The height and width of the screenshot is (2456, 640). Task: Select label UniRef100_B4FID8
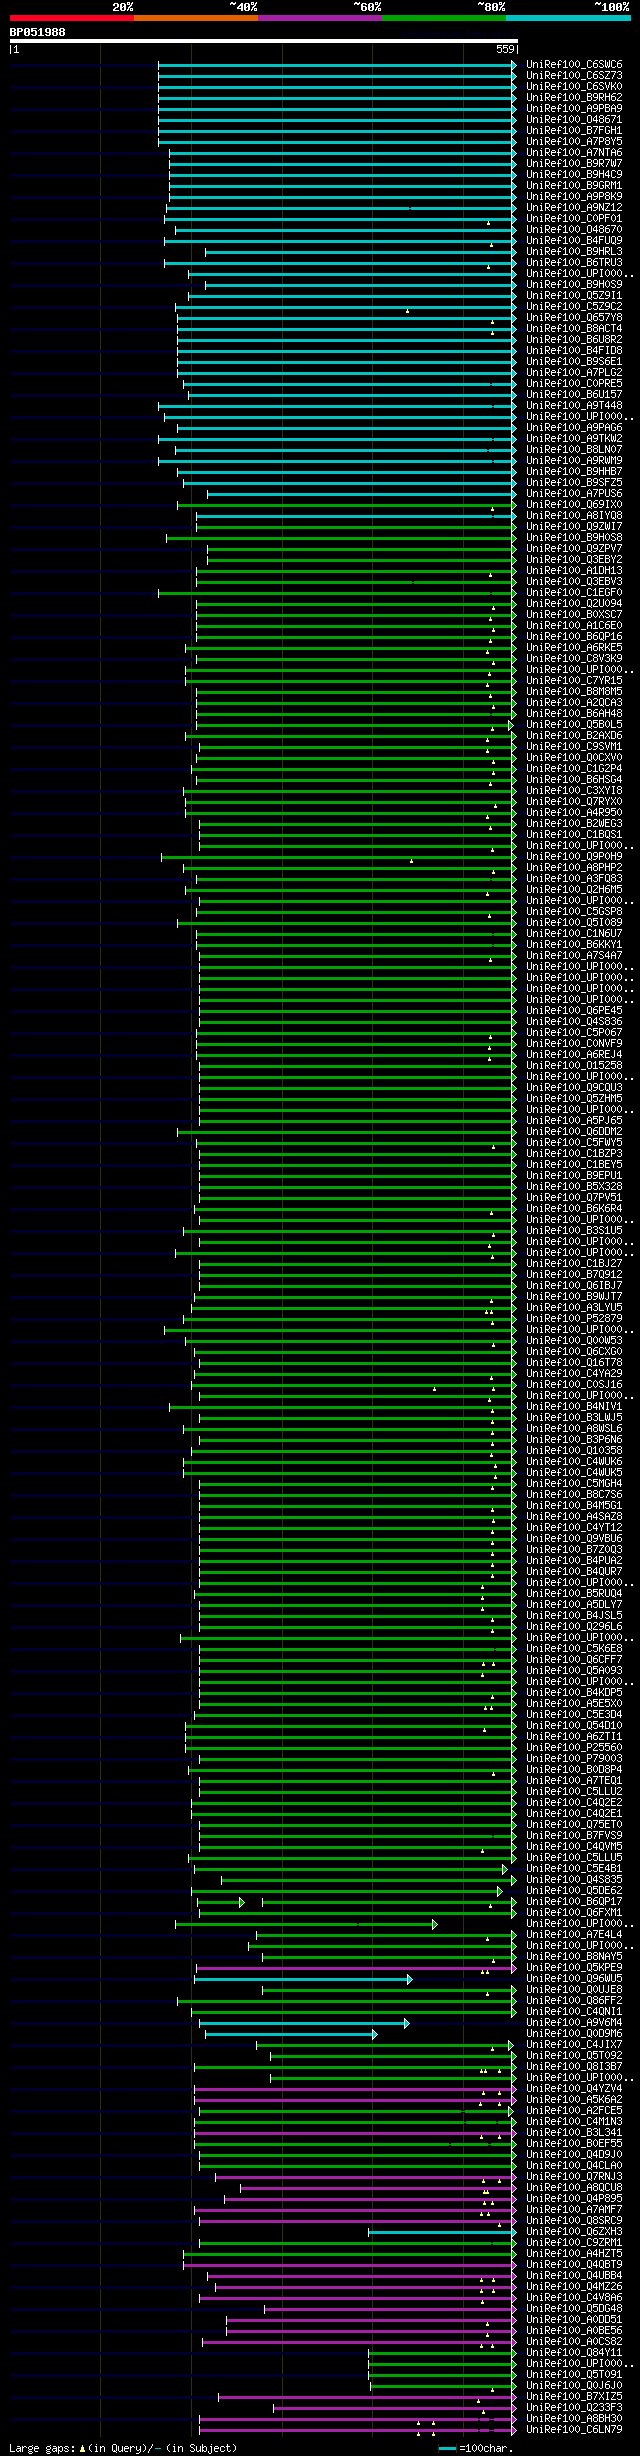click(x=574, y=351)
